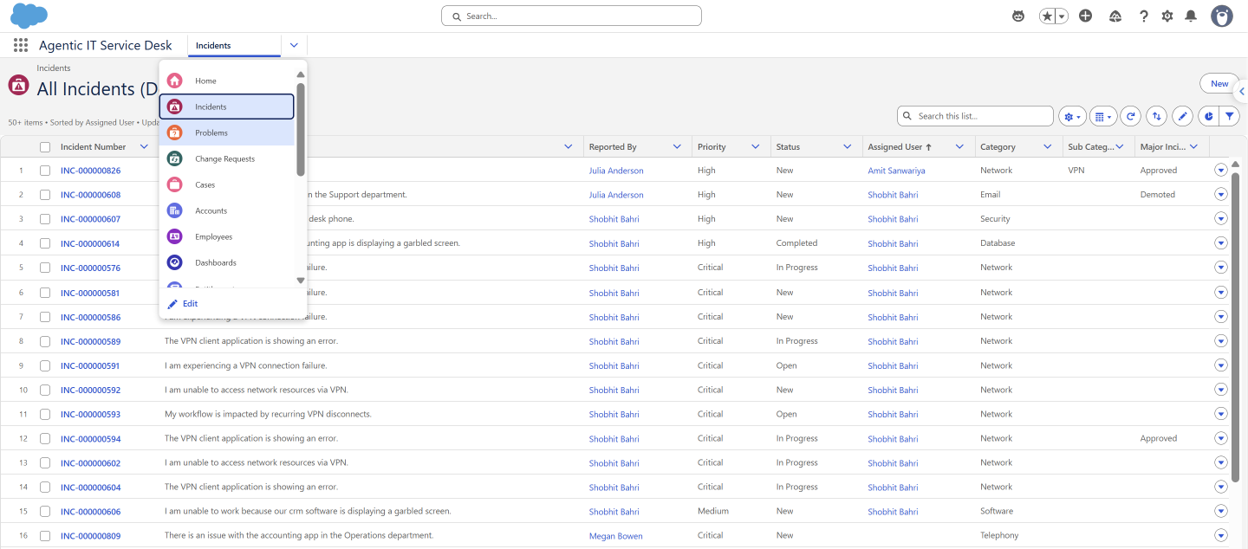Open Priority column dropdown

[755, 147]
